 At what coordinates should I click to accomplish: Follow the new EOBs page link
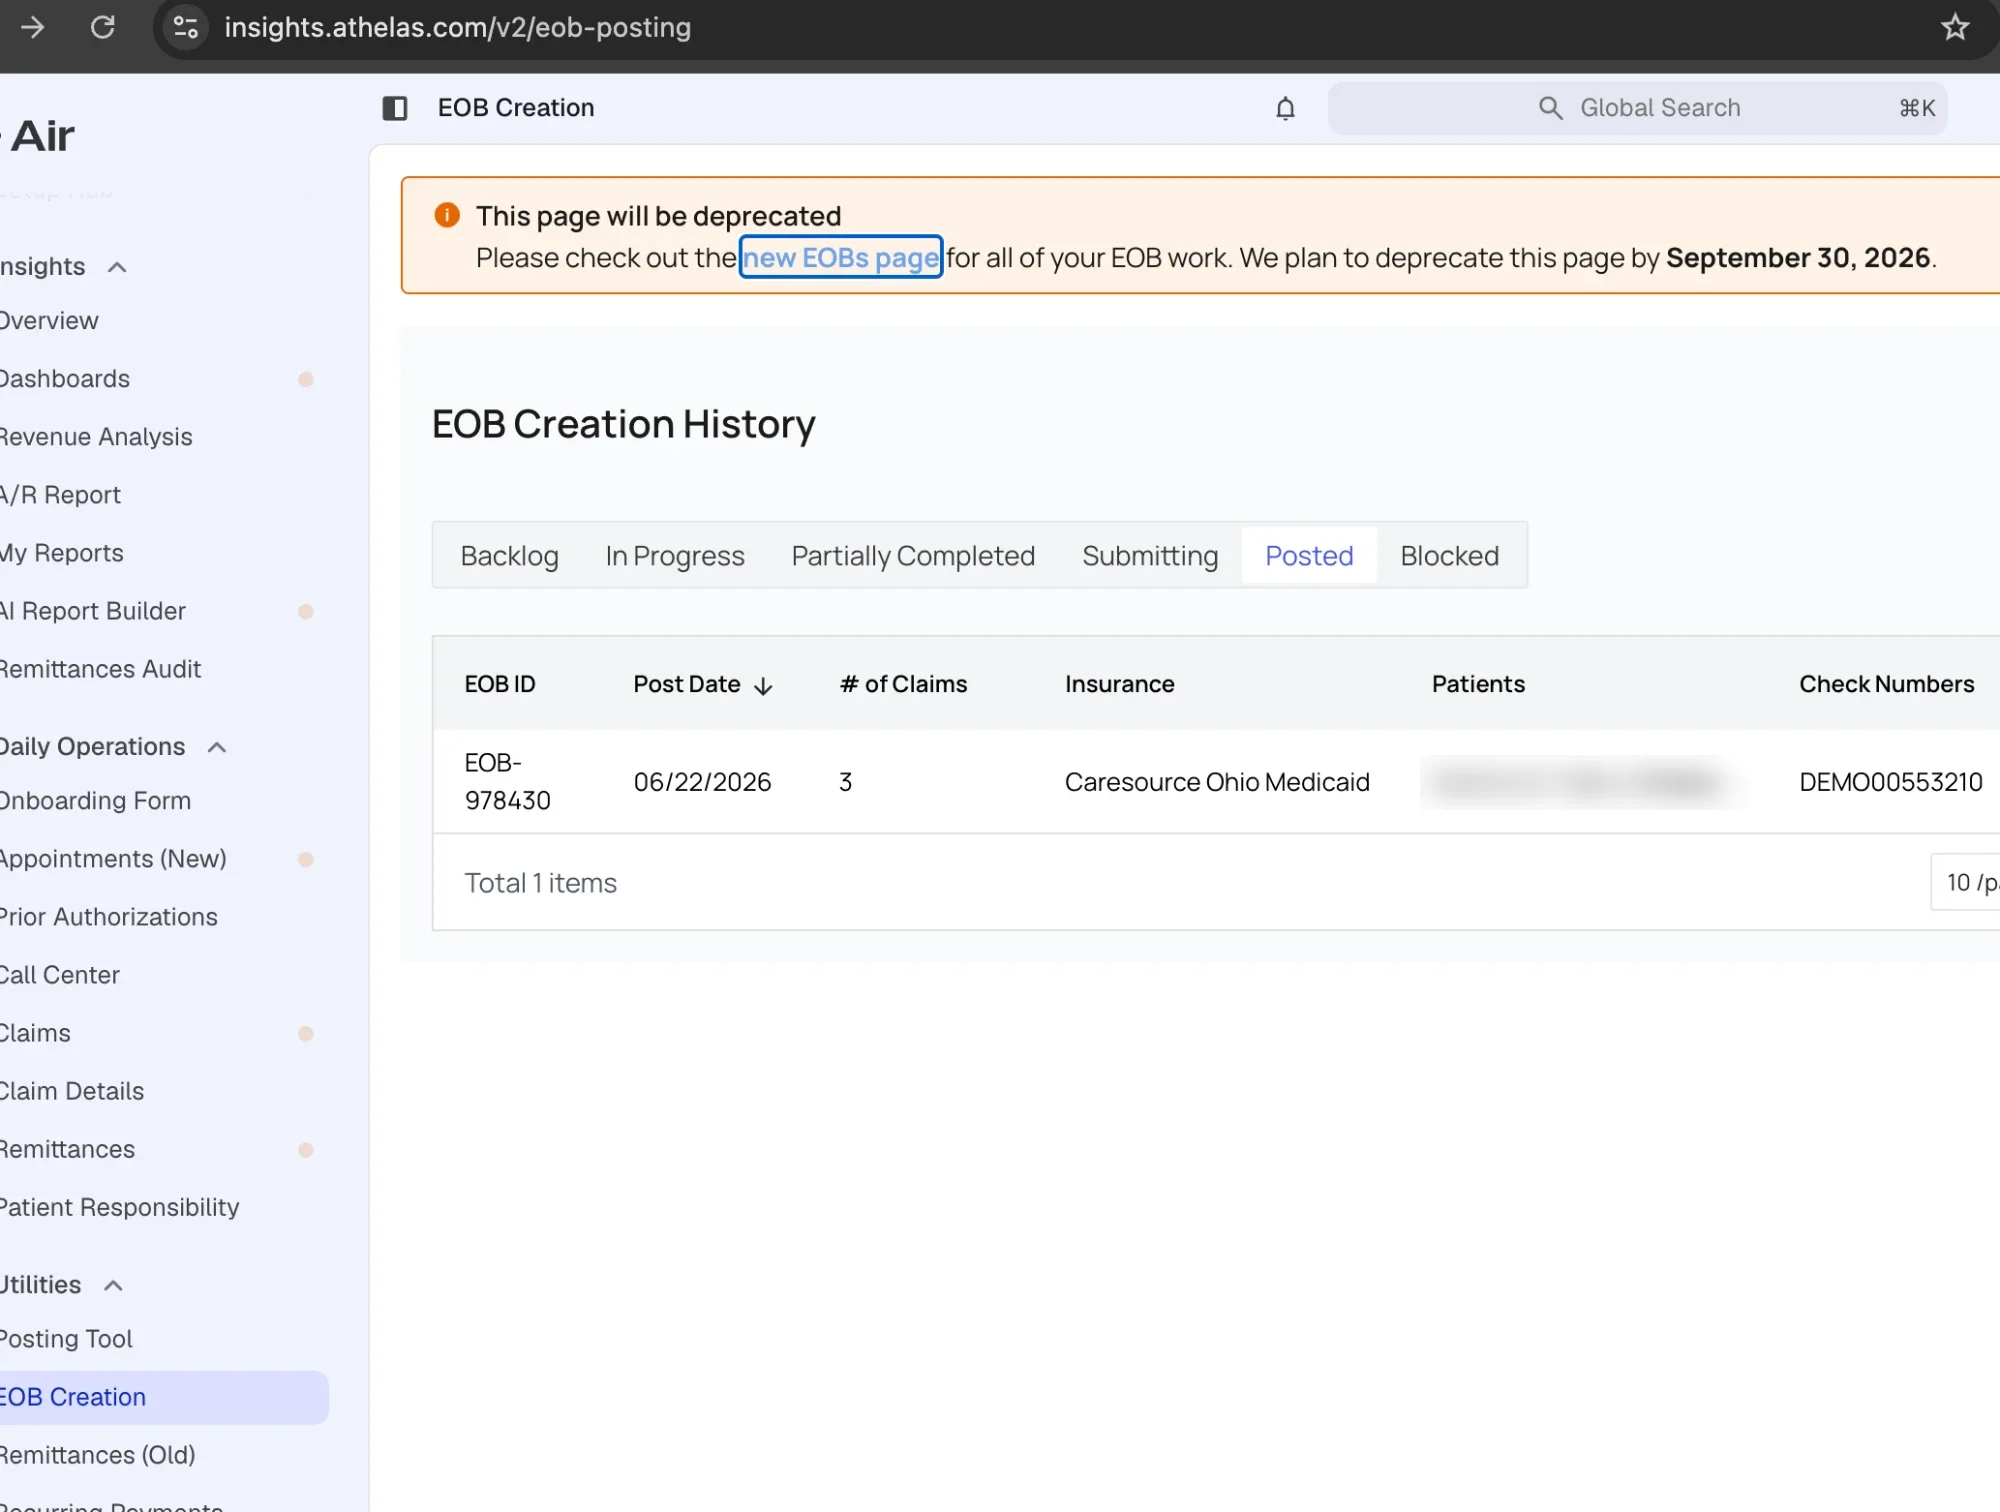point(841,257)
